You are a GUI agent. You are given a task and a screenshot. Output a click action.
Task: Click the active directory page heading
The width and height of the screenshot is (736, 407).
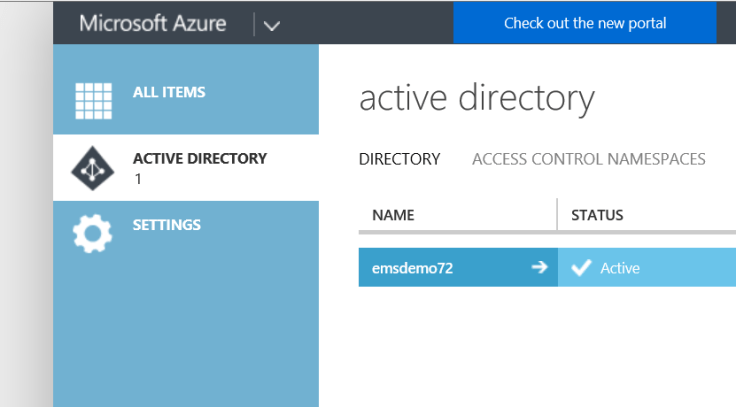[476, 98]
